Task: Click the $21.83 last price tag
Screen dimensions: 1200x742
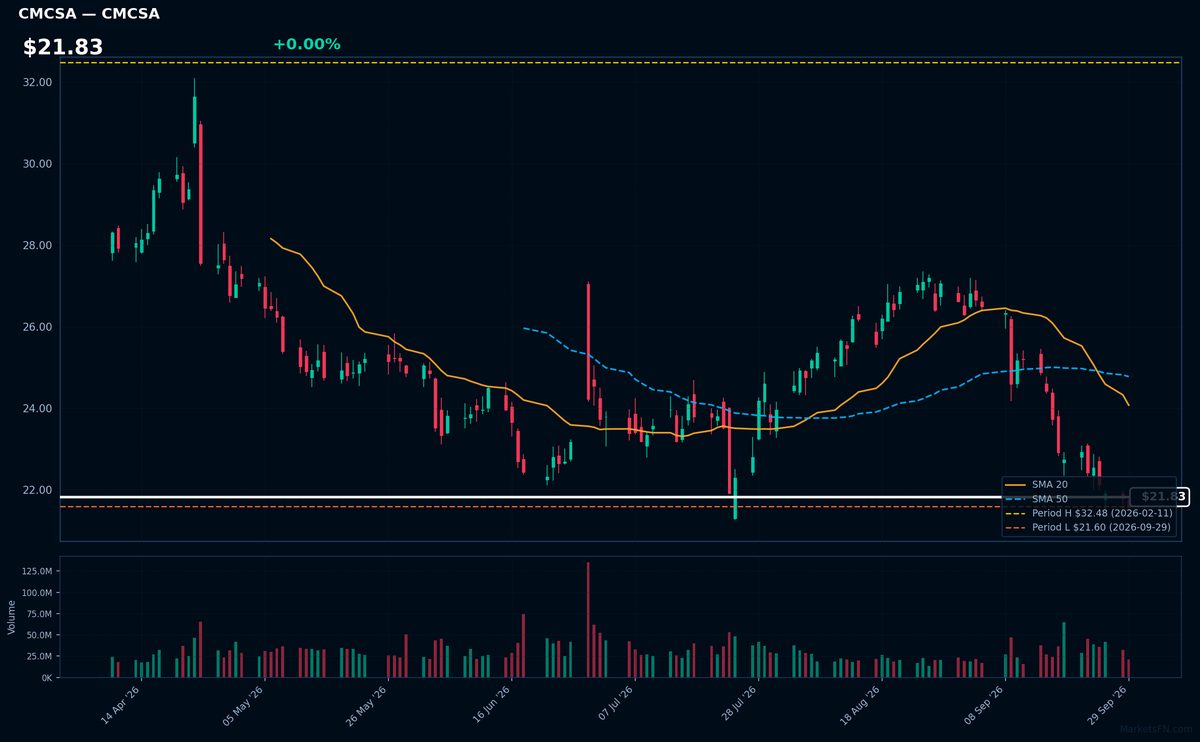Action: point(1158,497)
